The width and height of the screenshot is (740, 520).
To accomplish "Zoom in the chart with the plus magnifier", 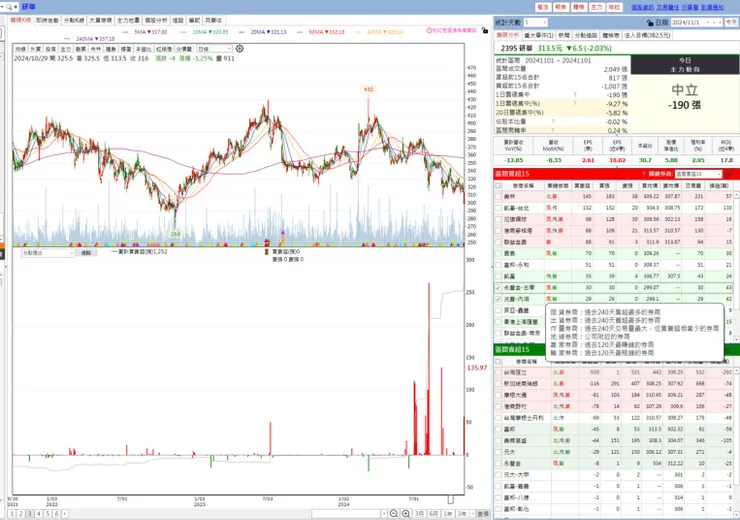I will coord(405,513).
